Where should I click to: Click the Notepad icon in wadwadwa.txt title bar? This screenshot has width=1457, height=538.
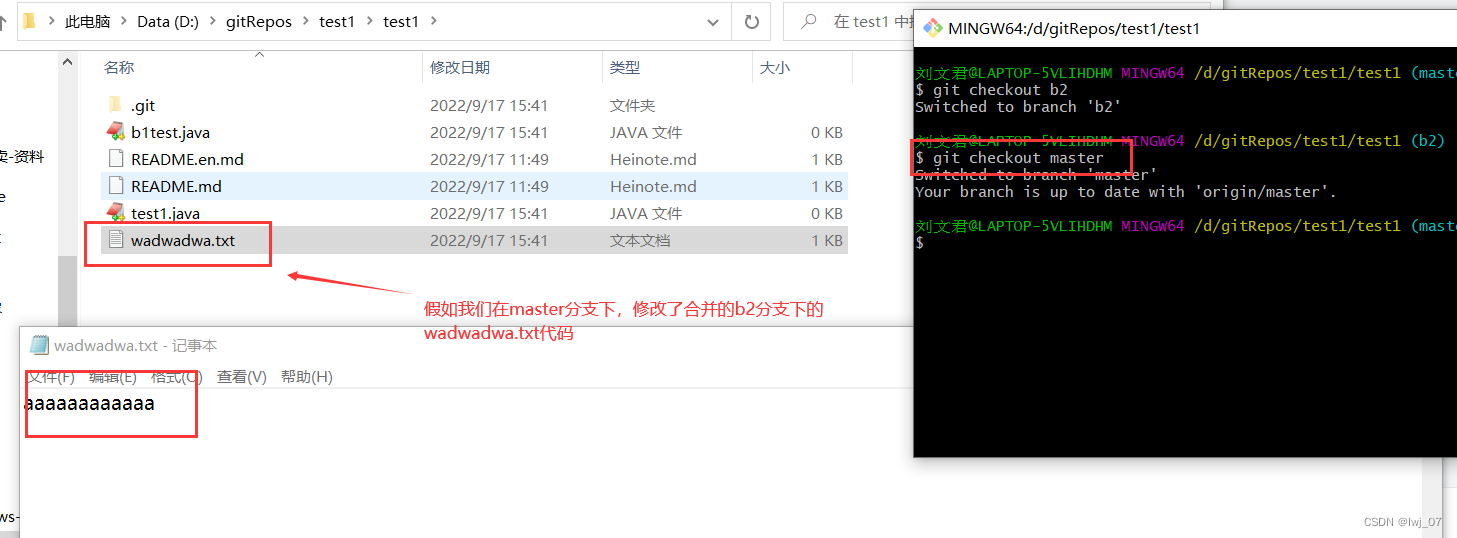coord(39,345)
